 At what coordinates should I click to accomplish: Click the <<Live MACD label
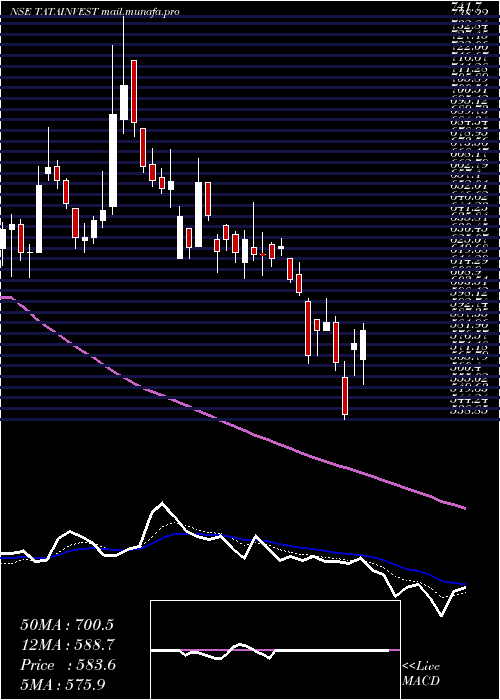421,674
